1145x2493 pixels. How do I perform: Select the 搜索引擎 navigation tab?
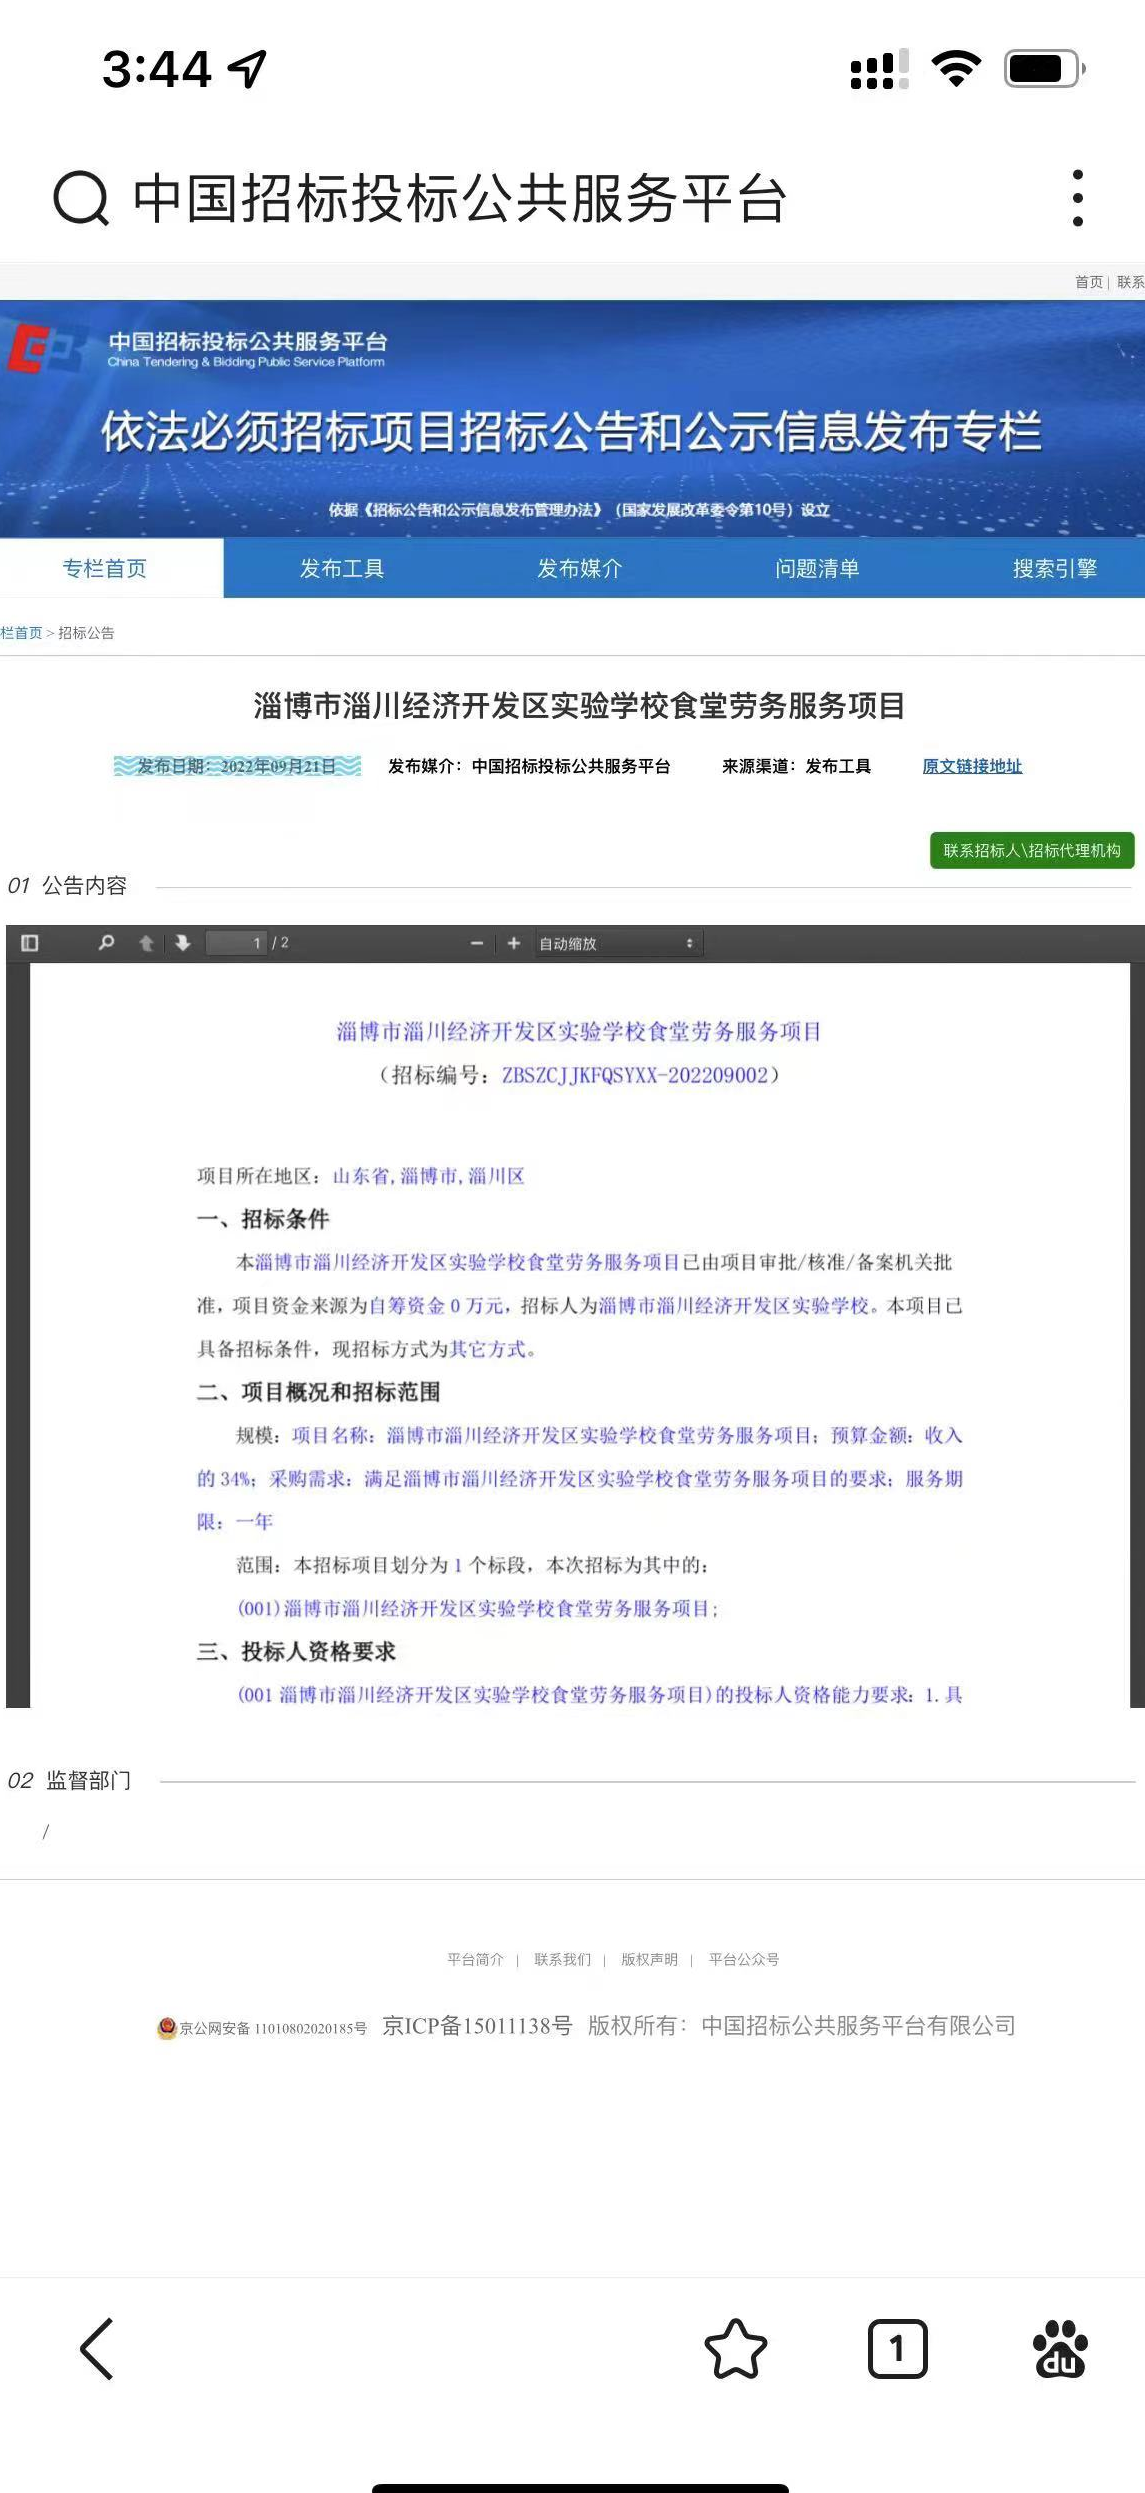coord(1054,568)
